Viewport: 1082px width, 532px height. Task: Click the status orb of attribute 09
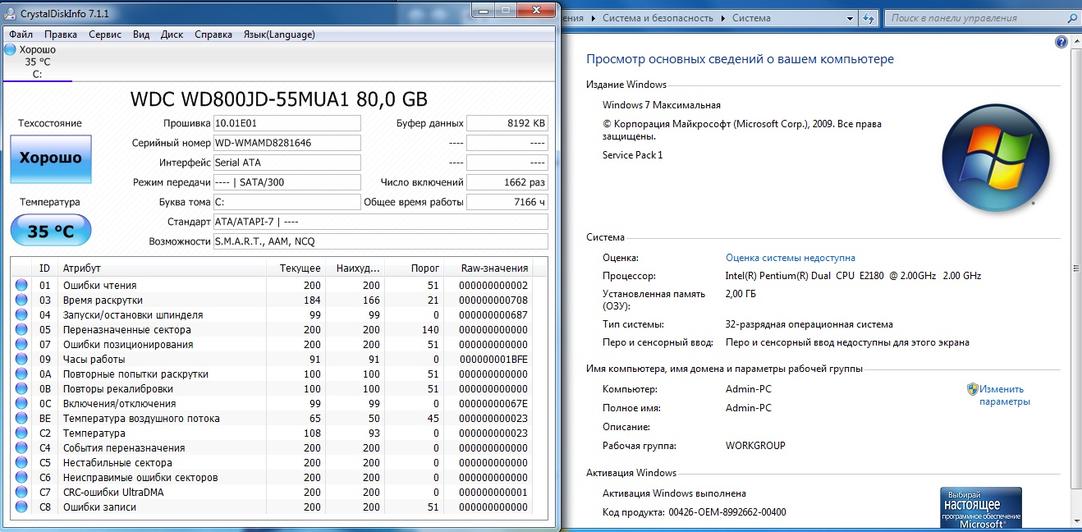(x=21, y=359)
